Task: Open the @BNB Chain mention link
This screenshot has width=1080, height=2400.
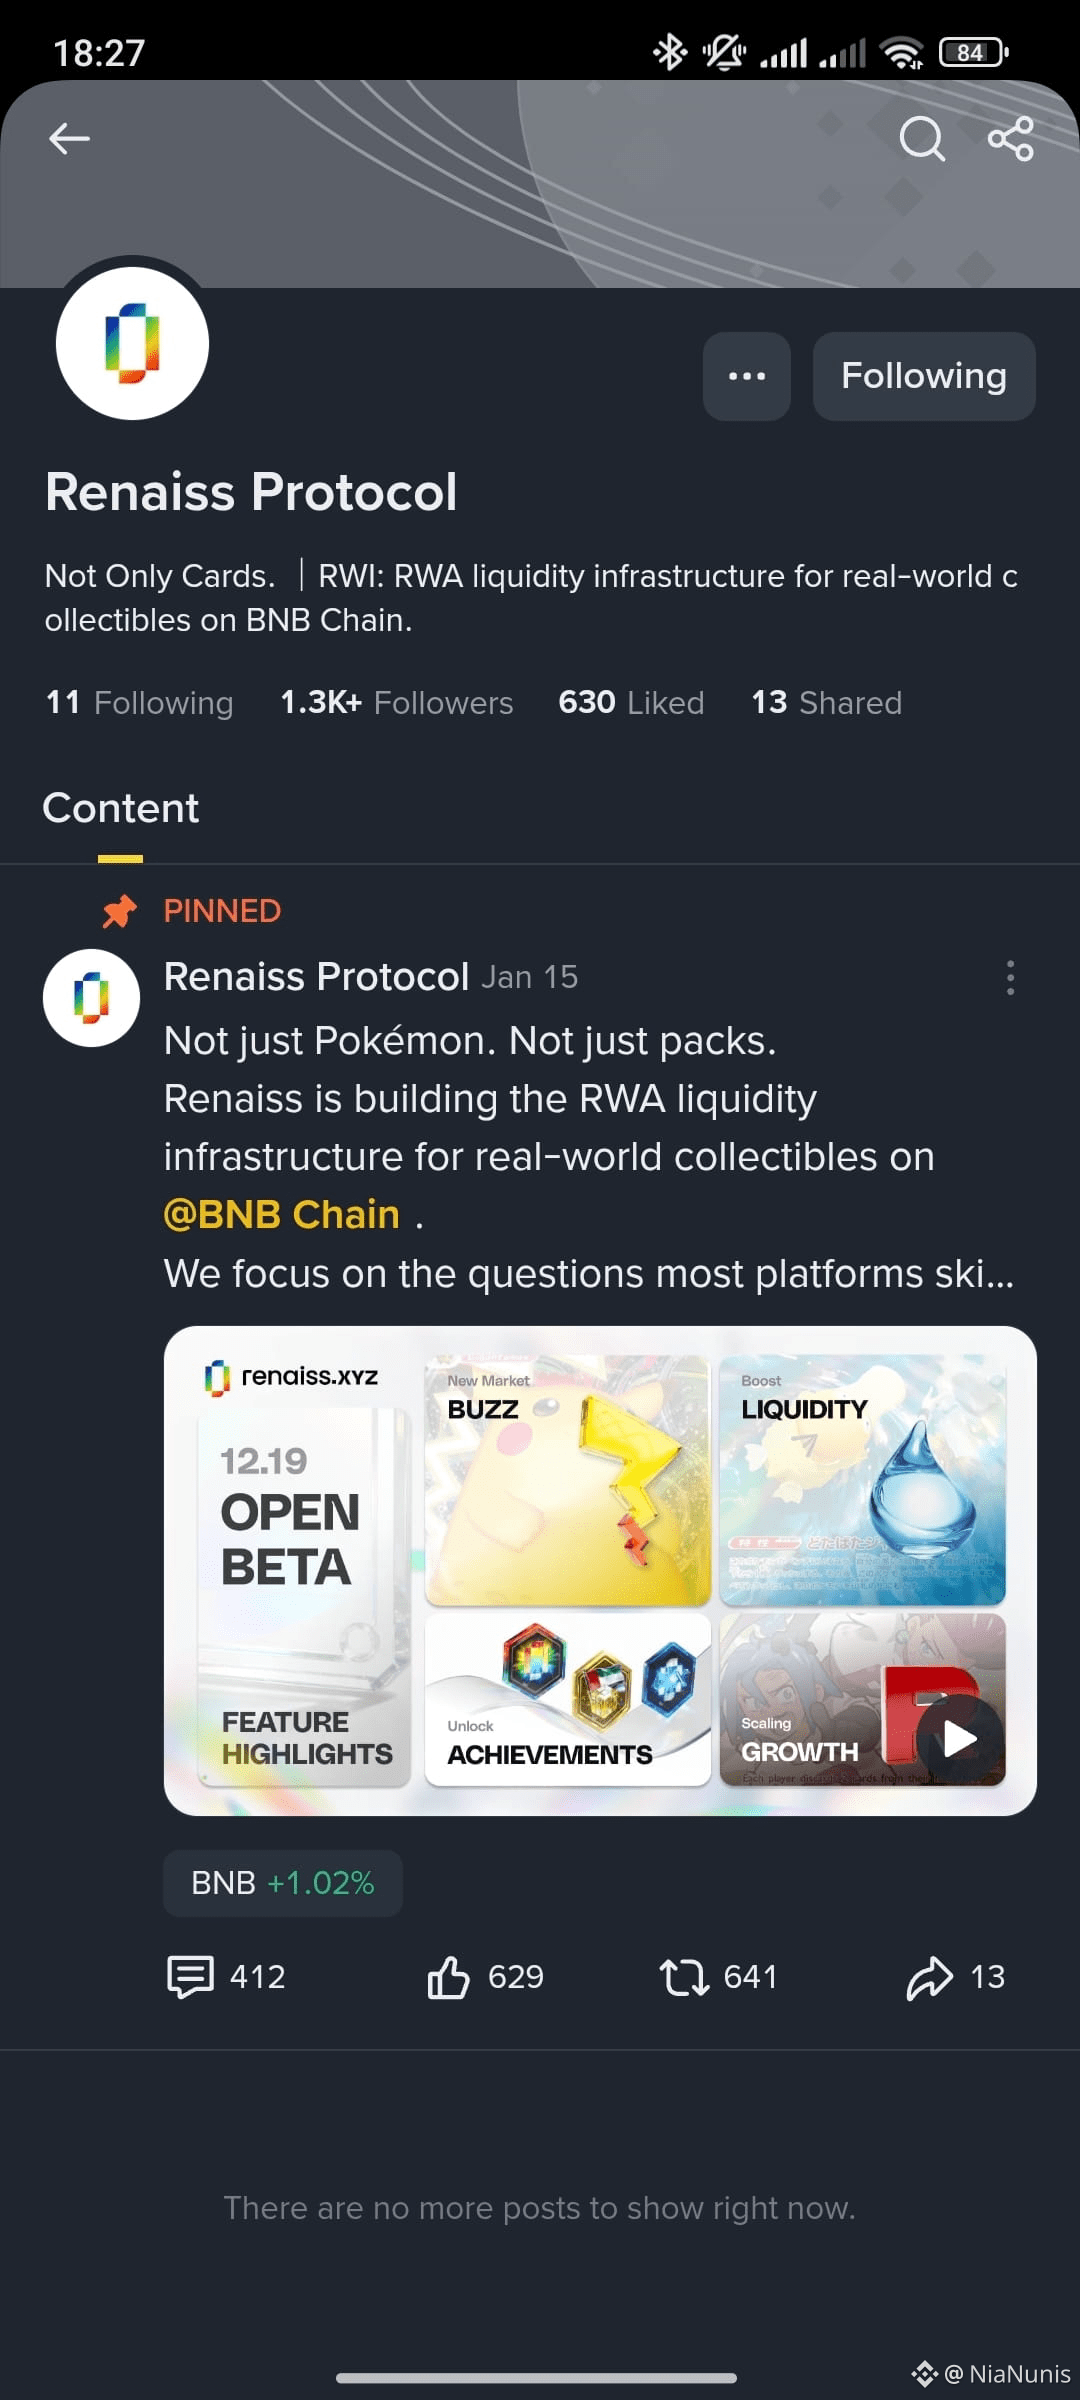Action: click(x=282, y=1214)
